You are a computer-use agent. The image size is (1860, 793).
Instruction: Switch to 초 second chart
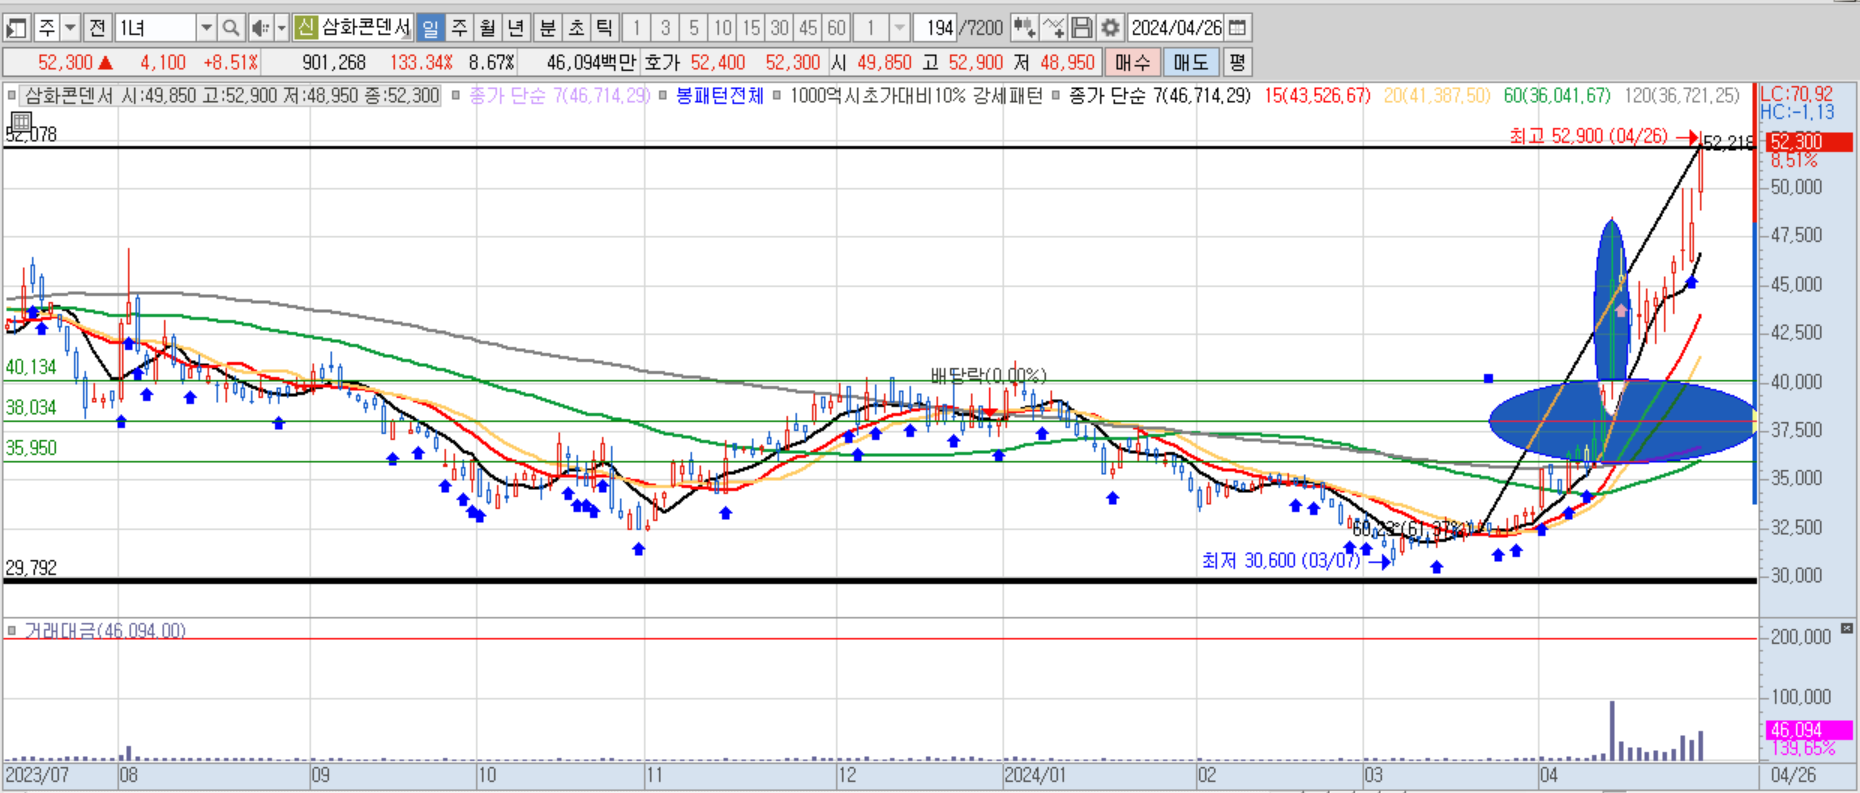pyautogui.click(x=576, y=28)
